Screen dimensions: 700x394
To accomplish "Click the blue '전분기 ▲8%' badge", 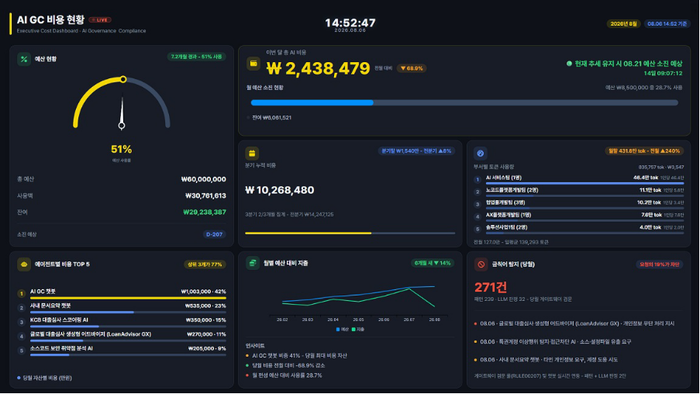I will 416,151.
